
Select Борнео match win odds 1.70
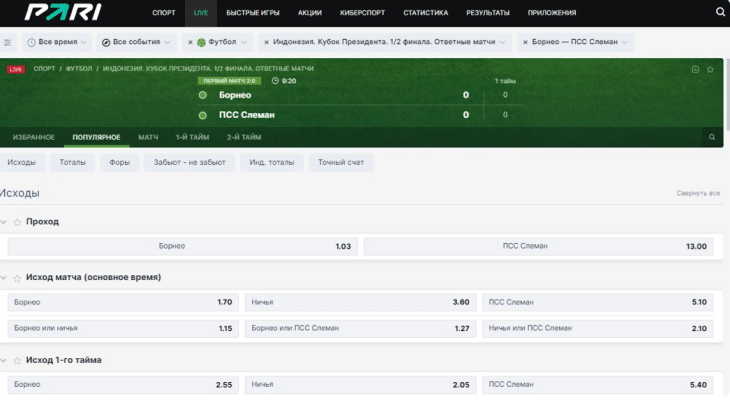pyautogui.click(x=123, y=301)
